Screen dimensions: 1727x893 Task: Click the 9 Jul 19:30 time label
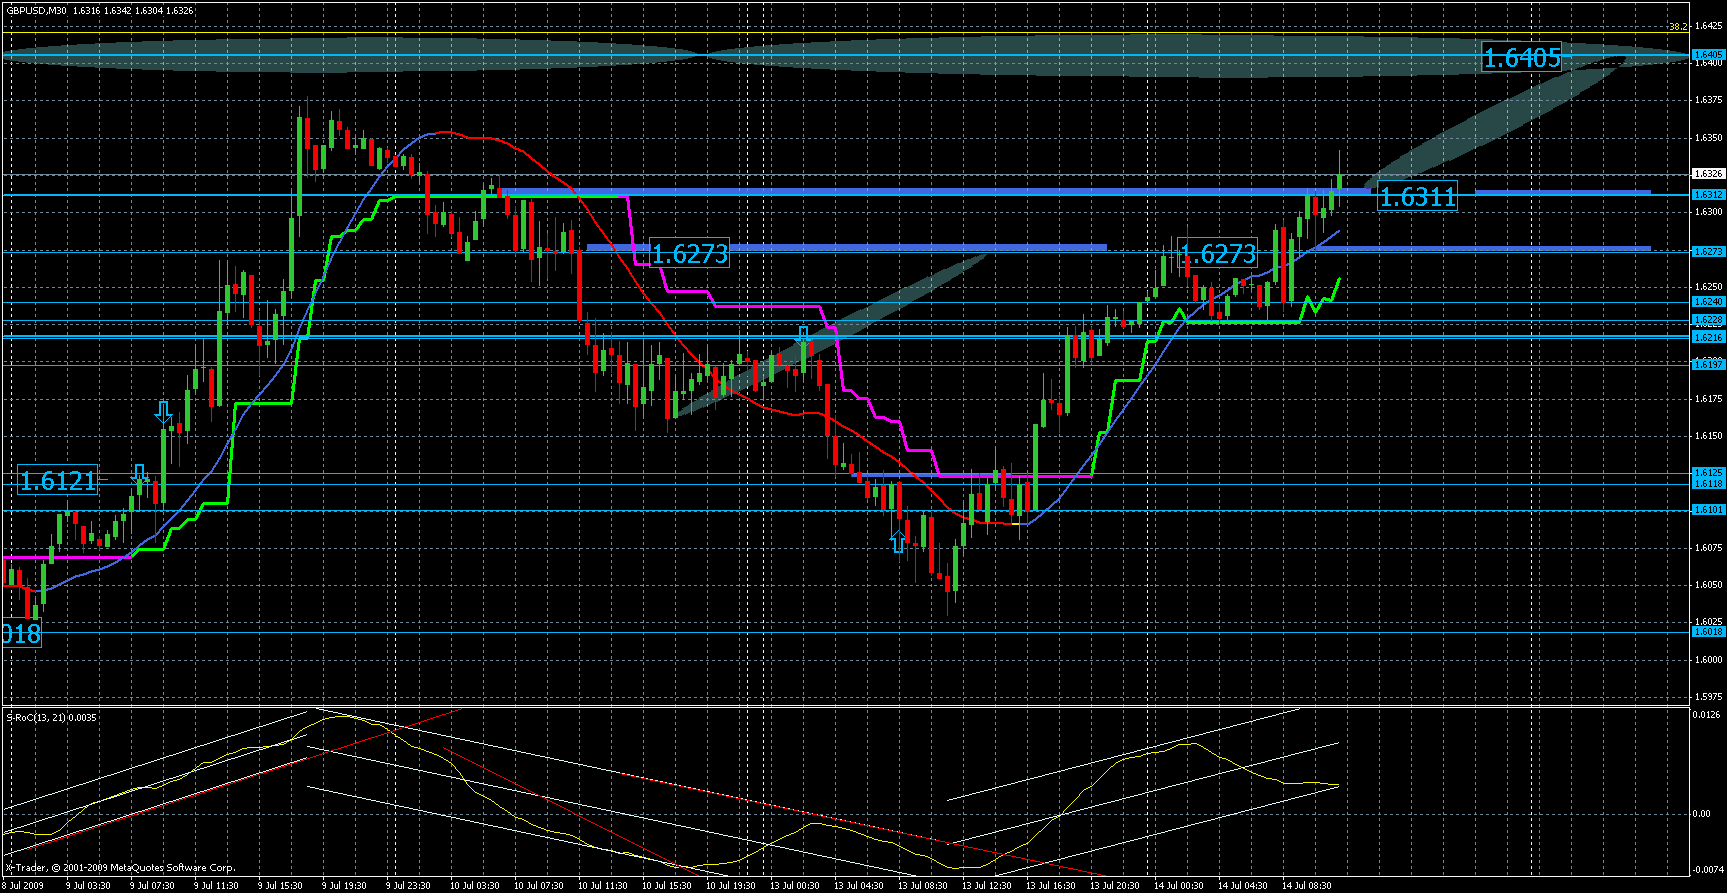point(344,886)
